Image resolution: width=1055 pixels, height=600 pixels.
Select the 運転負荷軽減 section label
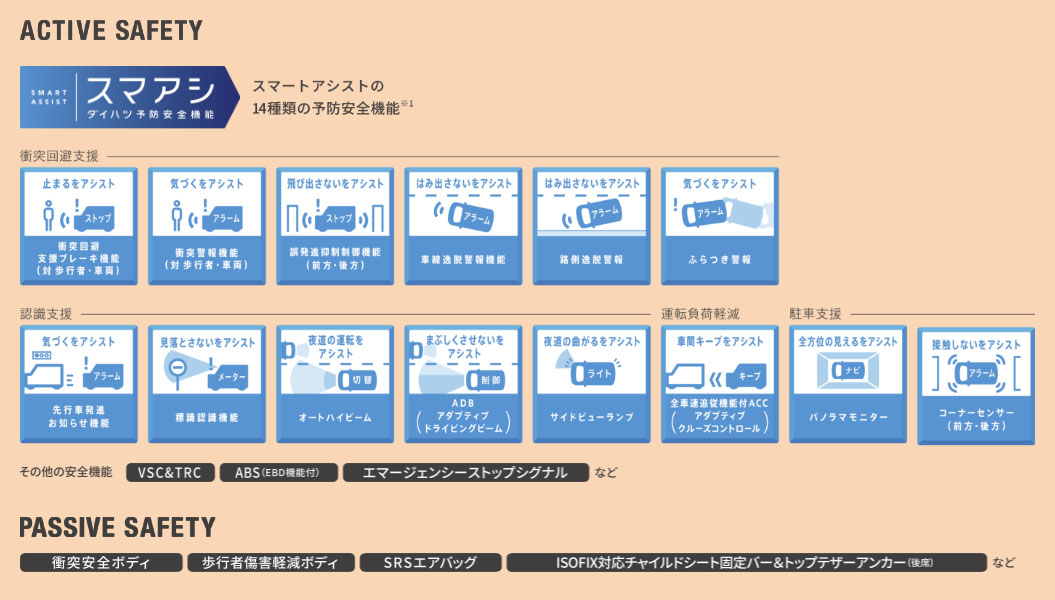click(x=700, y=313)
